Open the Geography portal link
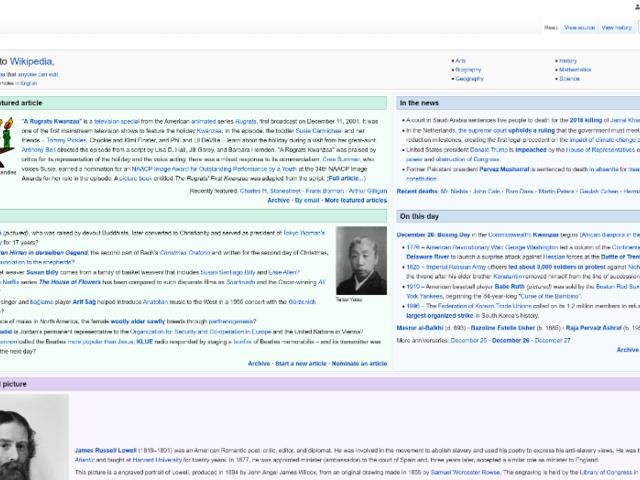Viewport: 640px width, 480px height. (x=469, y=79)
